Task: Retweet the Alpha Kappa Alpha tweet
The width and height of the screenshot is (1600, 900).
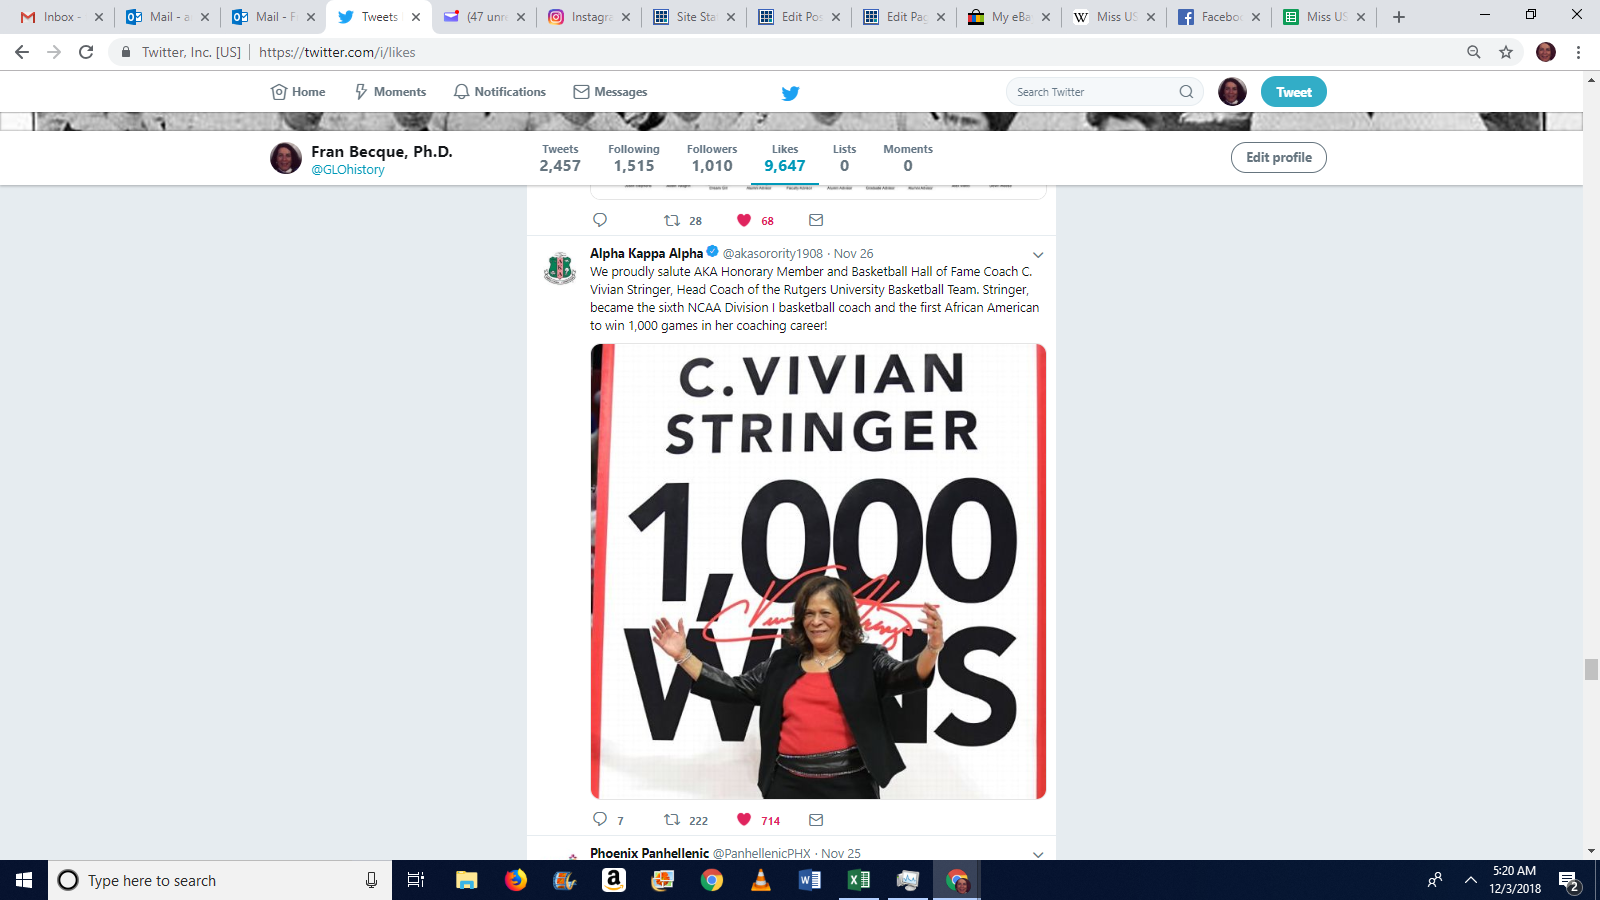Action: pos(672,820)
